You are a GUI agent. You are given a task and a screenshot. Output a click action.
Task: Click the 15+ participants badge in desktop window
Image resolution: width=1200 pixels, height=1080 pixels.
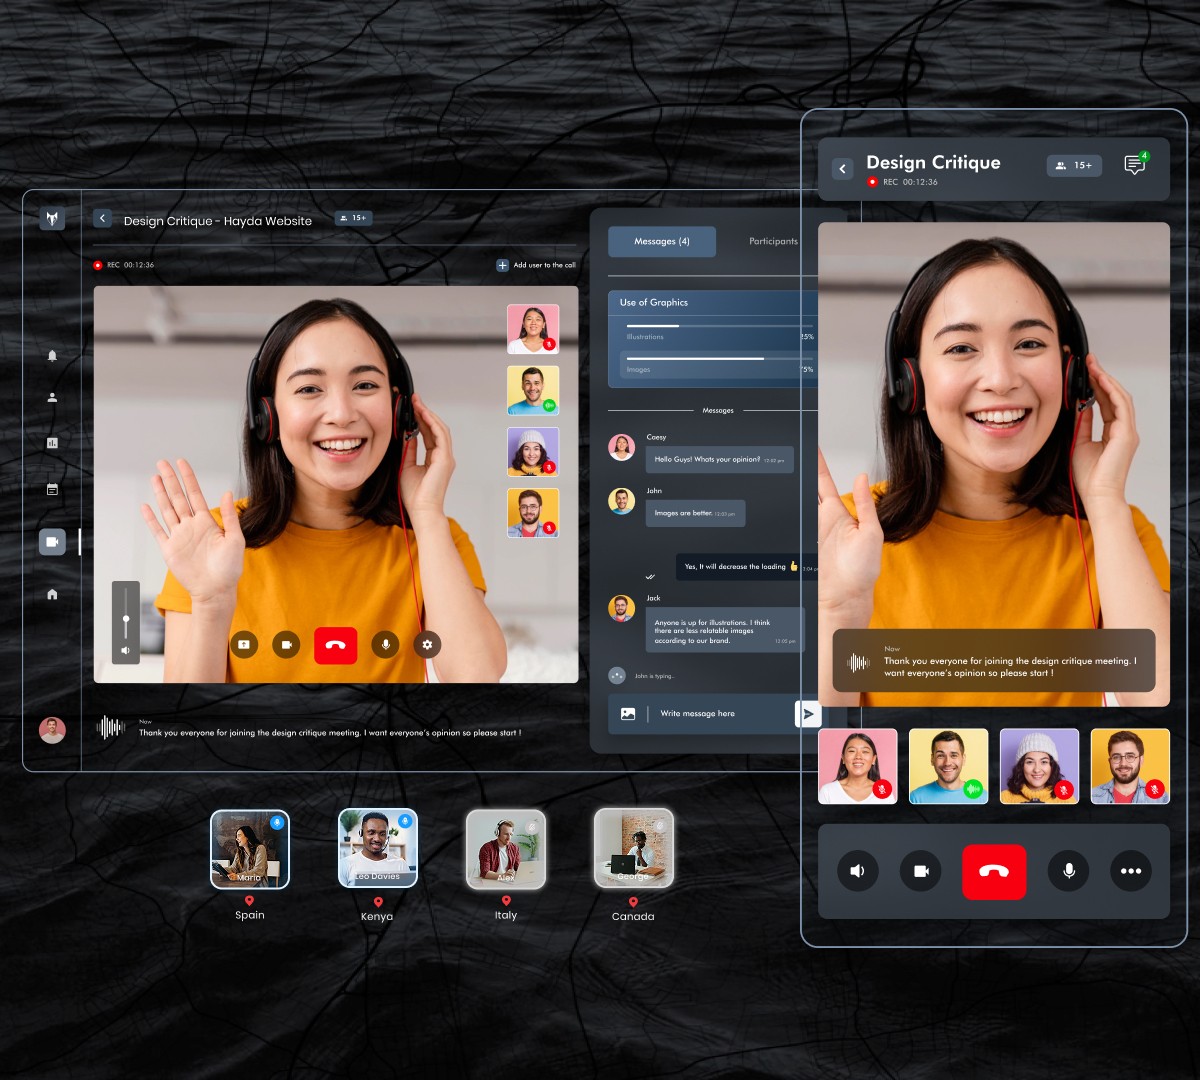[x=353, y=217]
